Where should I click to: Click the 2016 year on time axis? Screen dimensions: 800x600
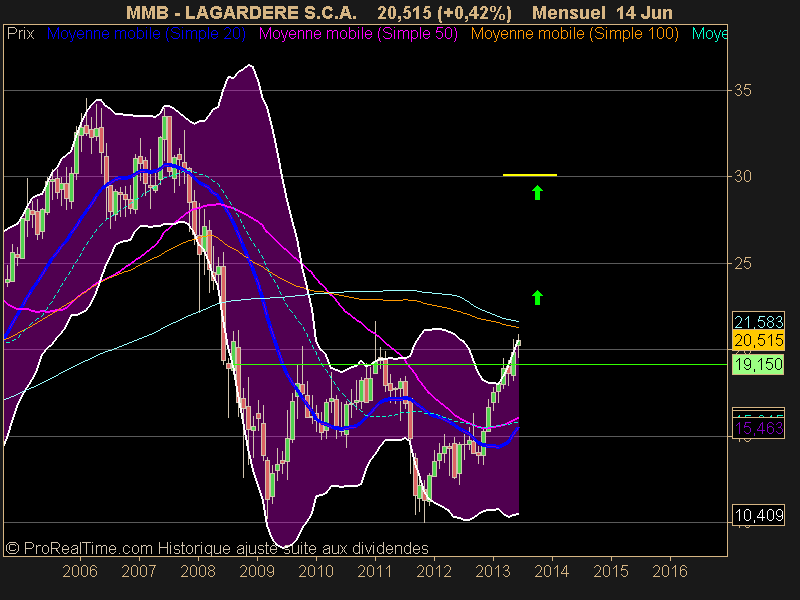(x=670, y=571)
